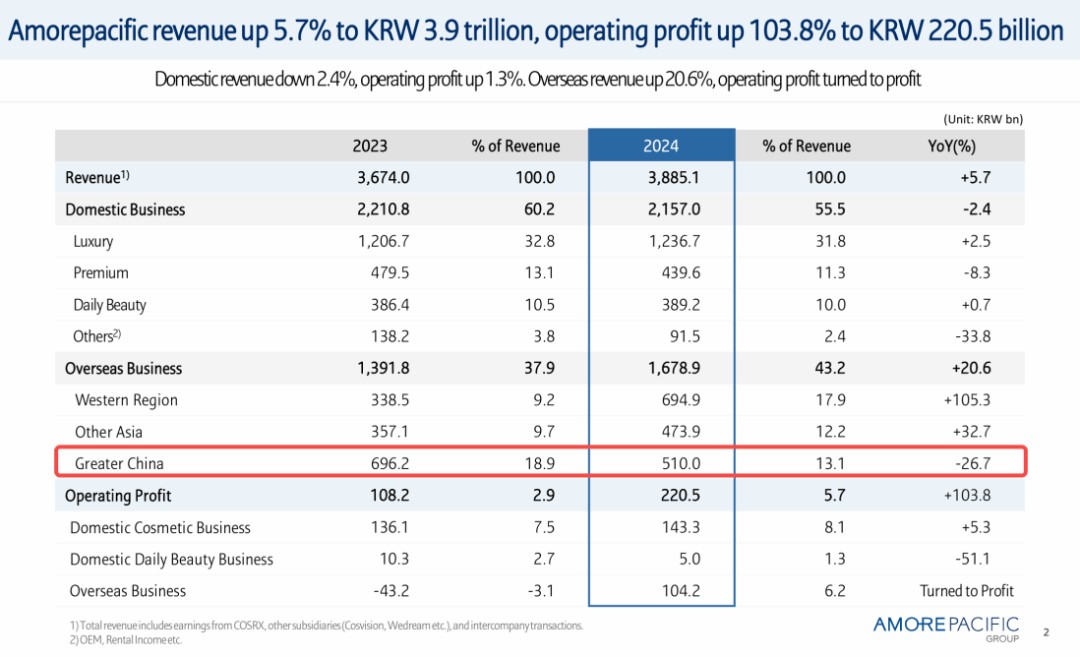Click the Amorepacific Group logo
1080x657 pixels.
click(x=945, y=627)
